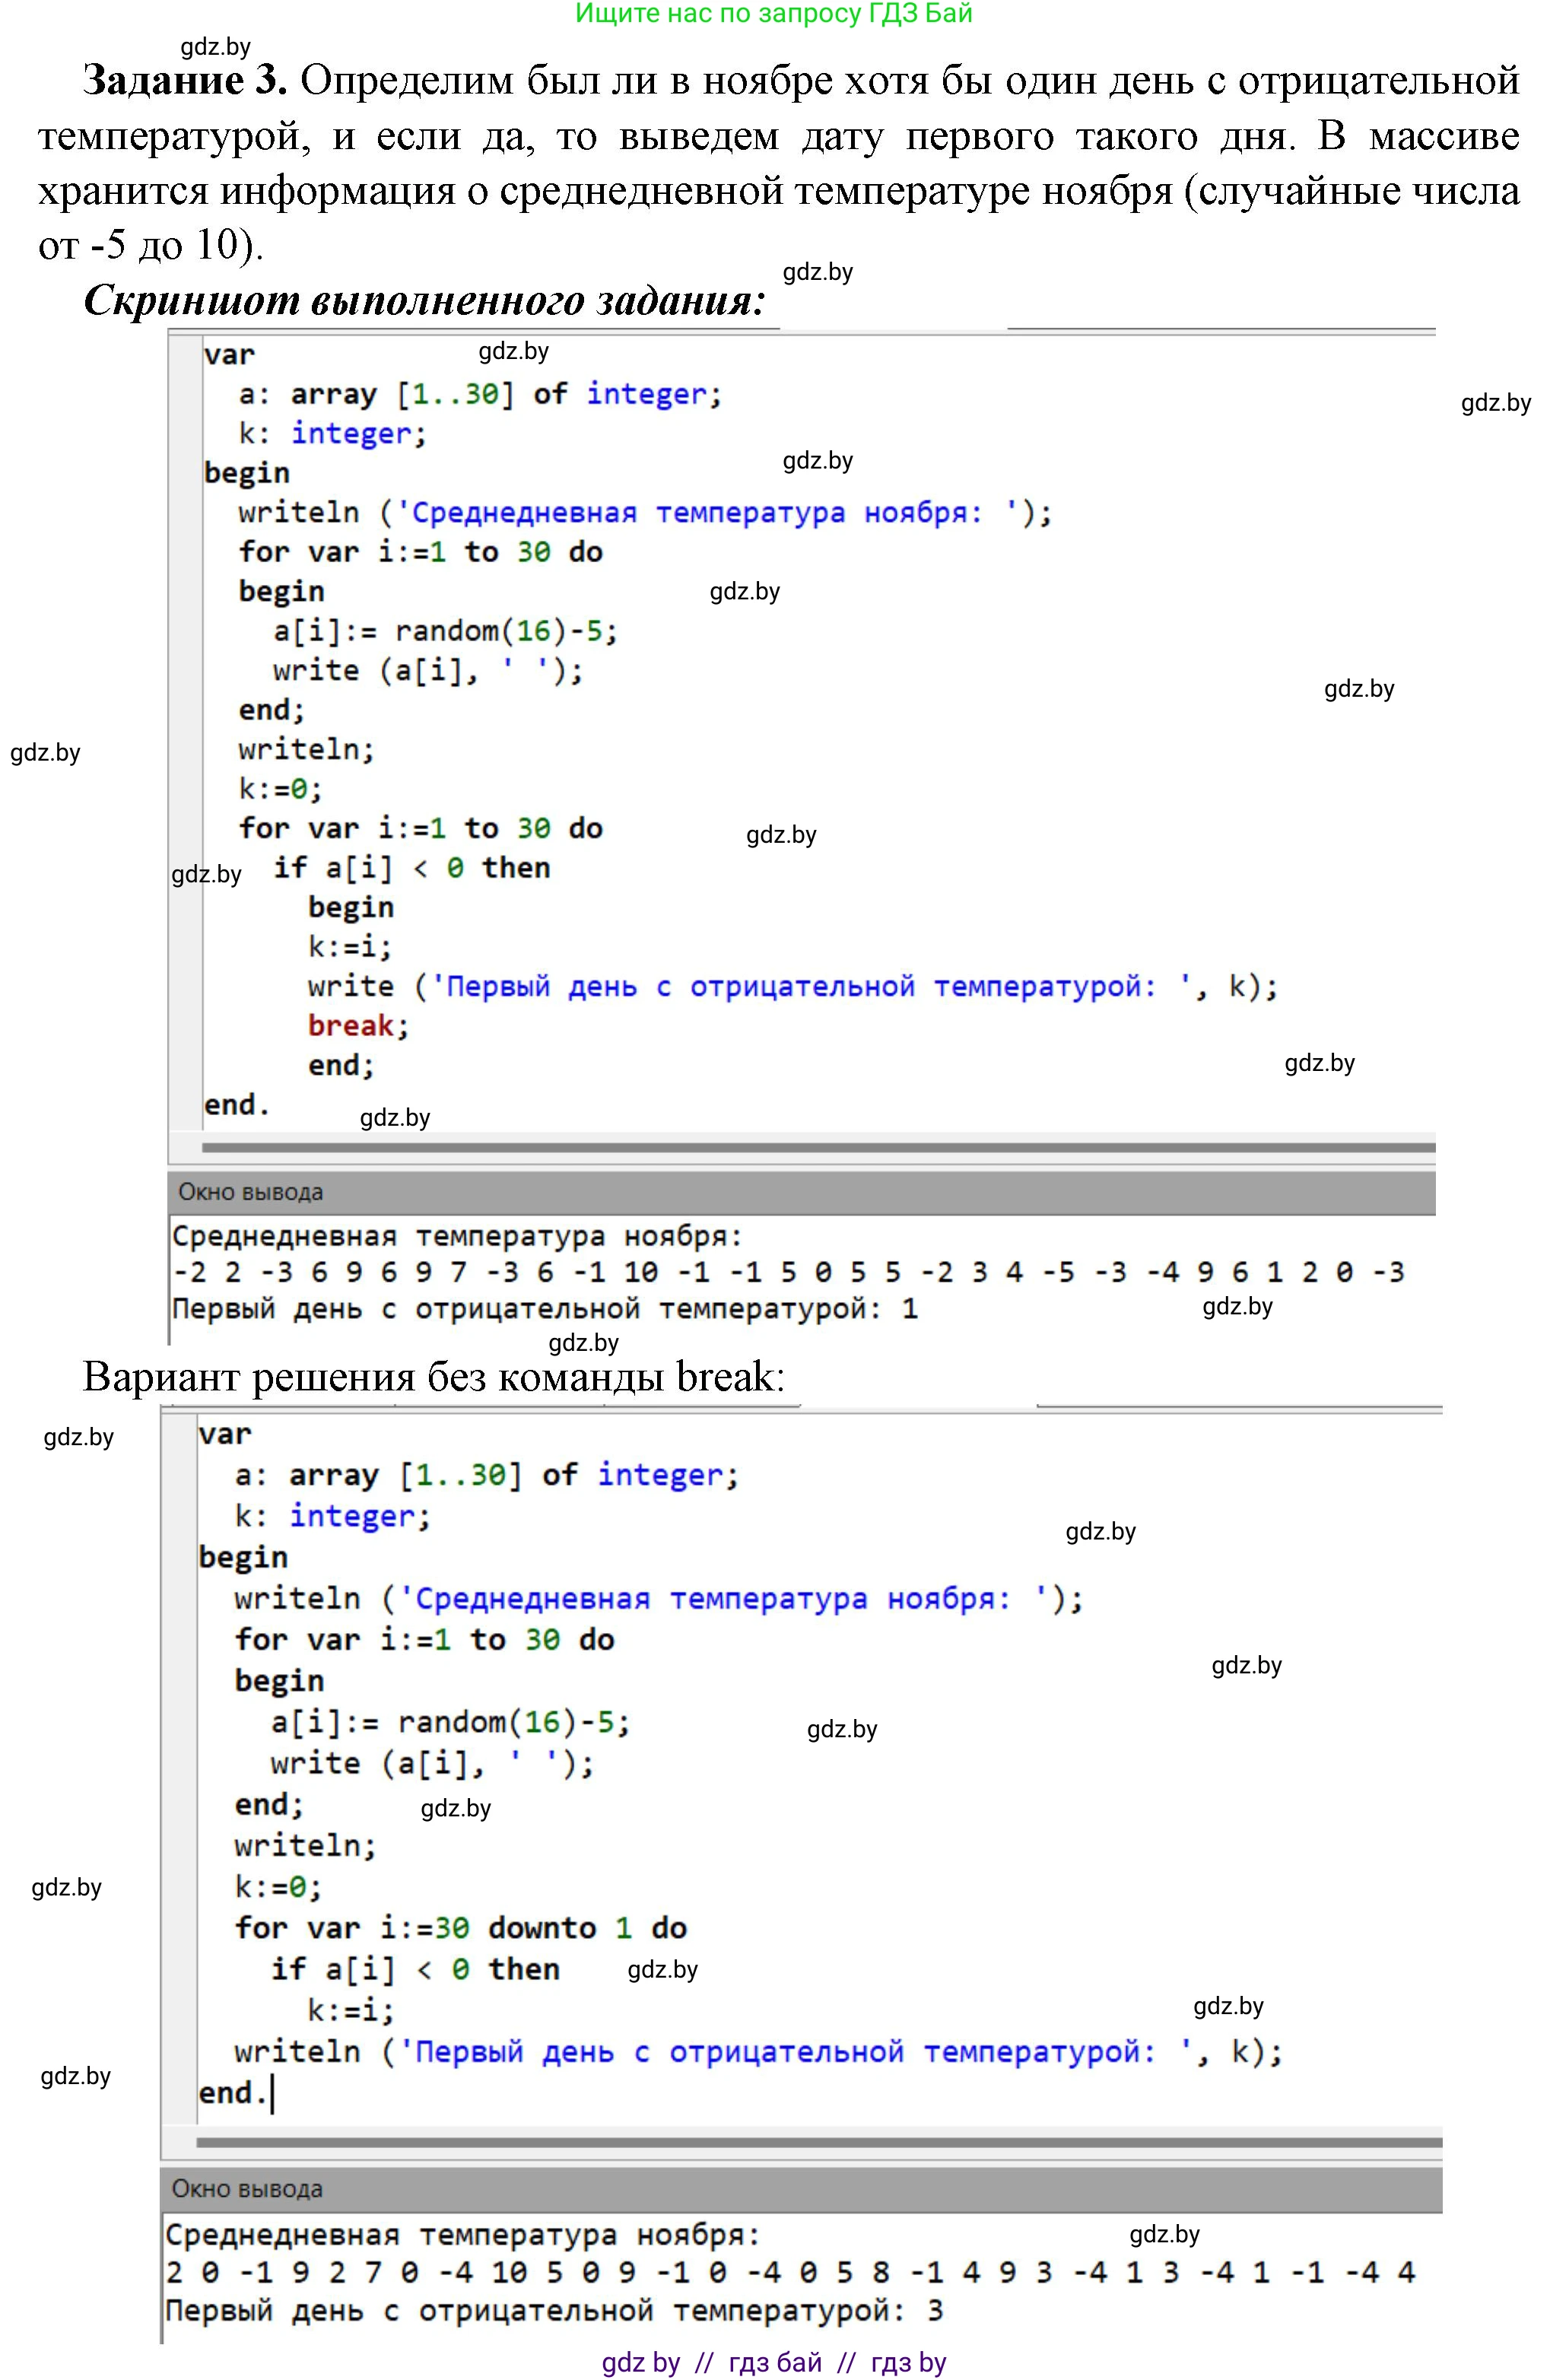Place cursor after final 'end.' in second editor

pos(272,2093)
